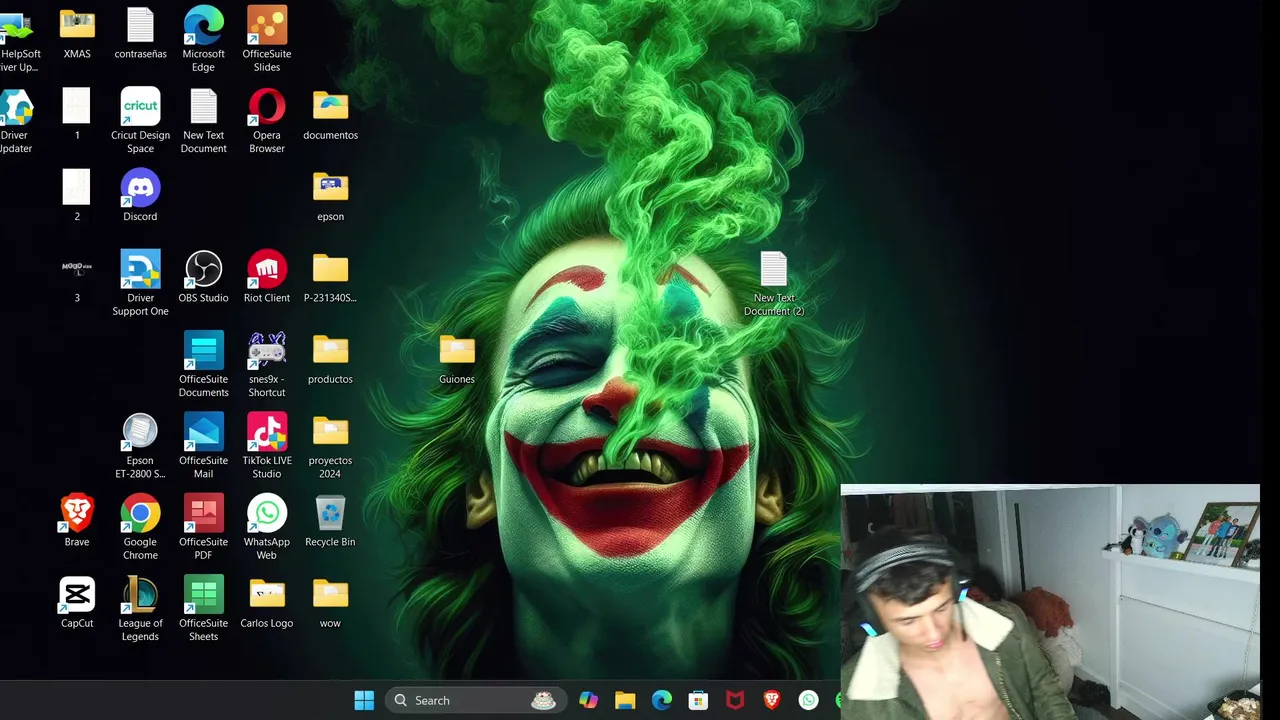This screenshot has height=720, width=1280.
Task: Open the documentos folder
Action: [x=330, y=115]
